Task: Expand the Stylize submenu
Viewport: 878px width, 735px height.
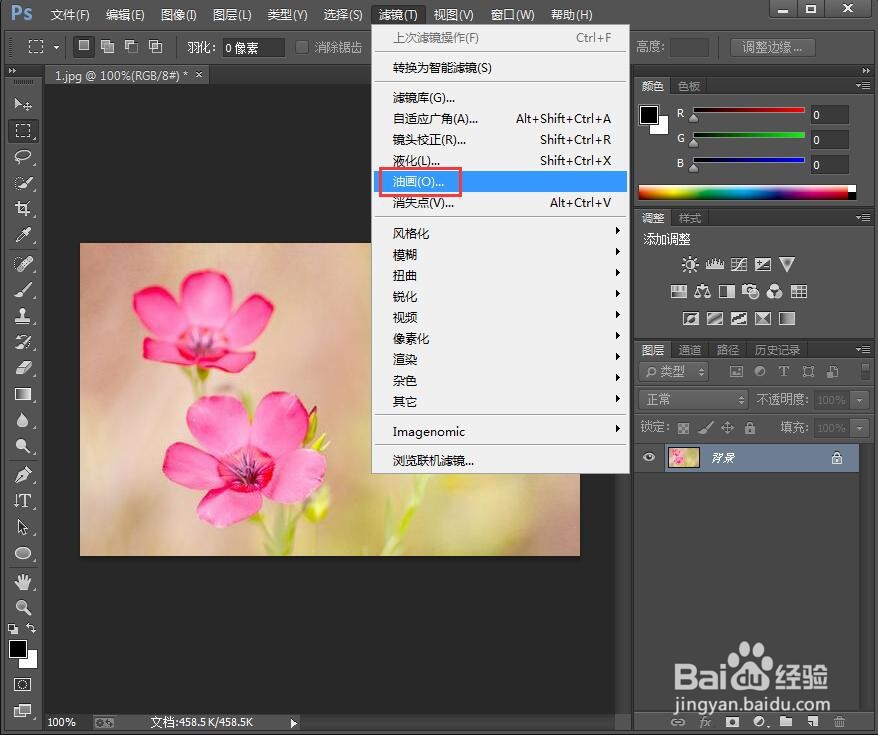Action: pos(501,233)
